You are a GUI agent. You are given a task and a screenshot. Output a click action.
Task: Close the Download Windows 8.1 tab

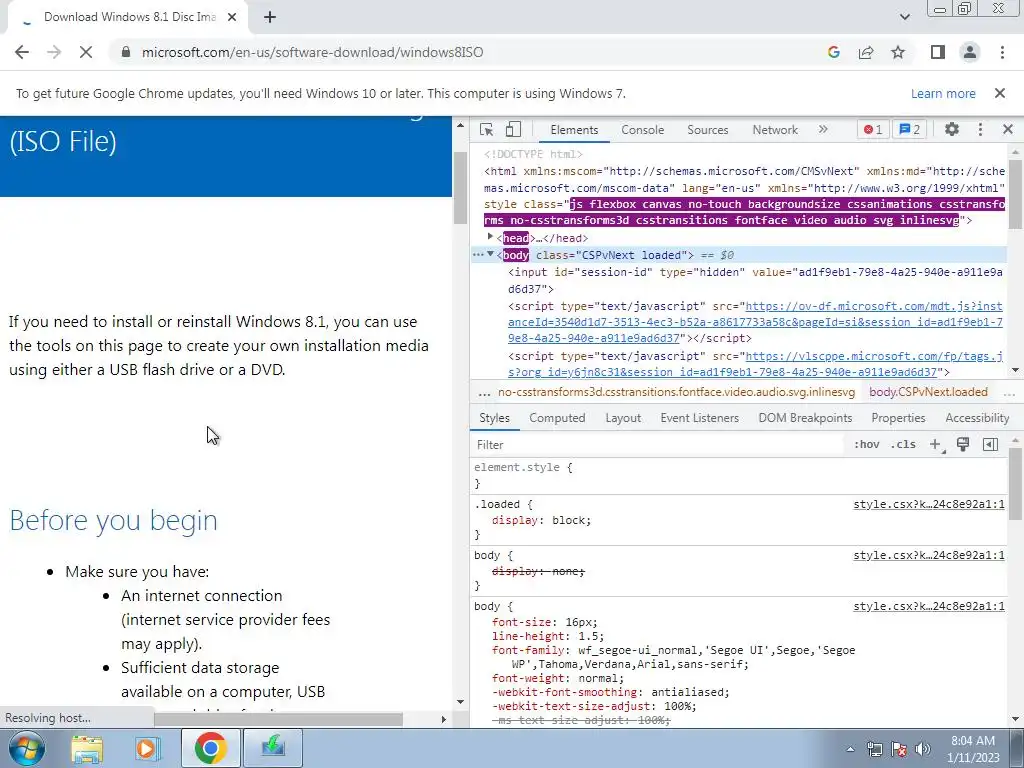coord(231,18)
